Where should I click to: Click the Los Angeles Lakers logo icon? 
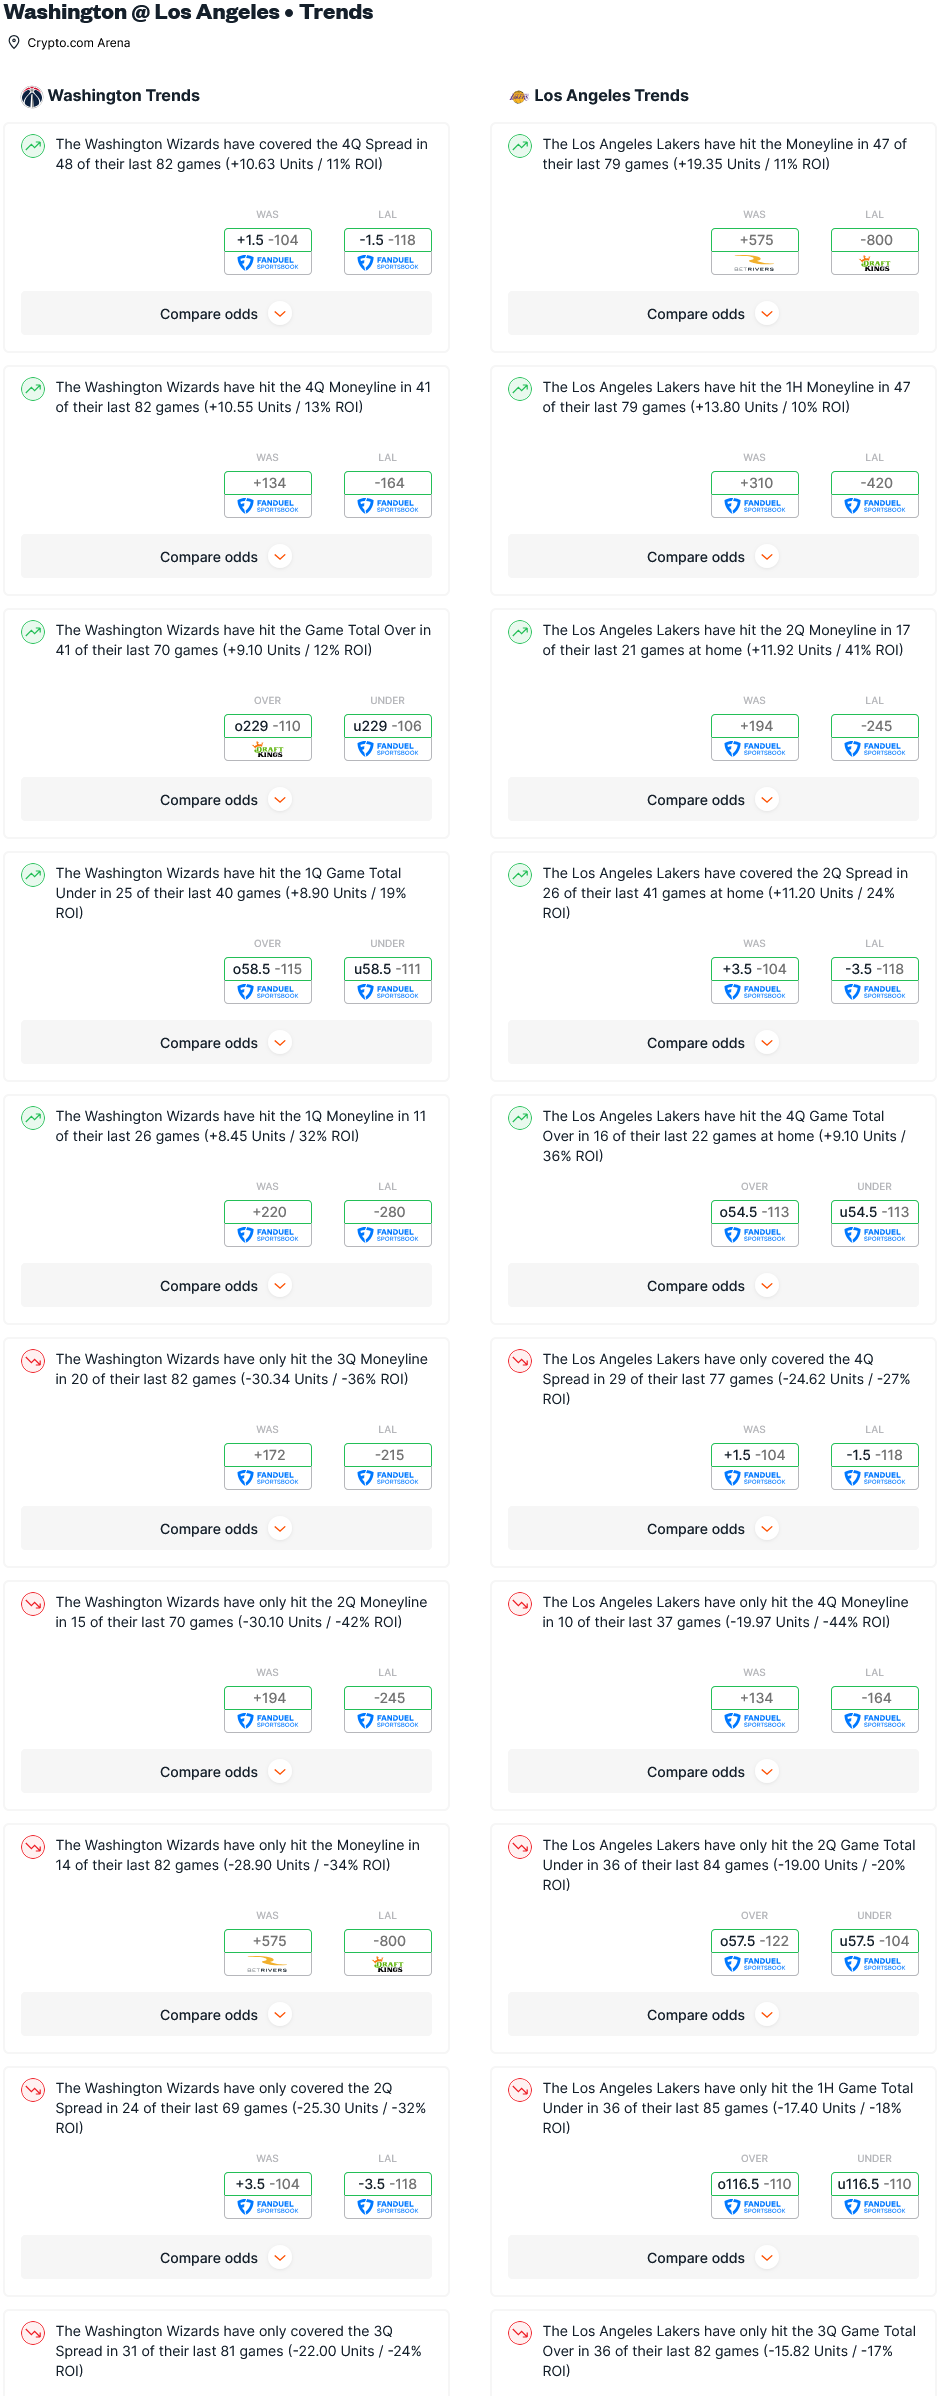coord(519,96)
